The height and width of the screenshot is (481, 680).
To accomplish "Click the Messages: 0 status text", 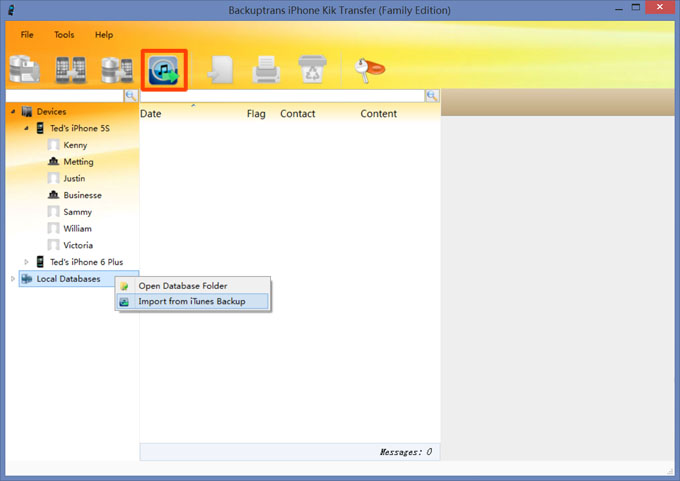I will click(406, 452).
